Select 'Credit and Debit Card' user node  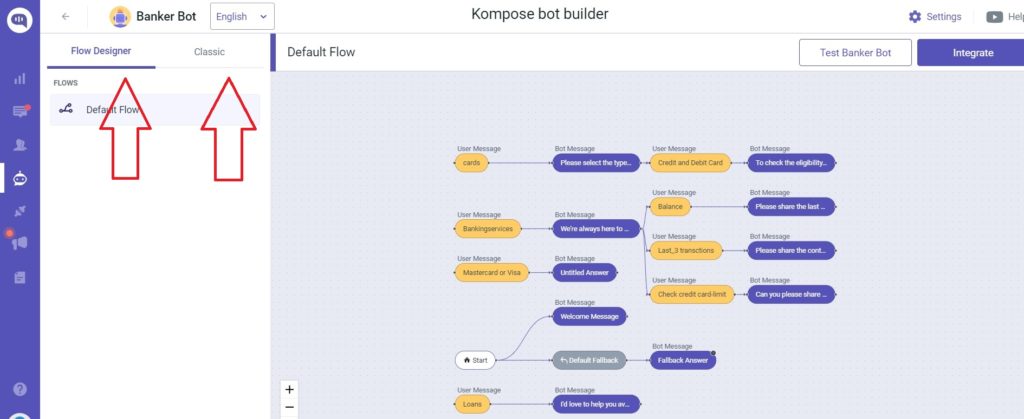coord(690,163)
